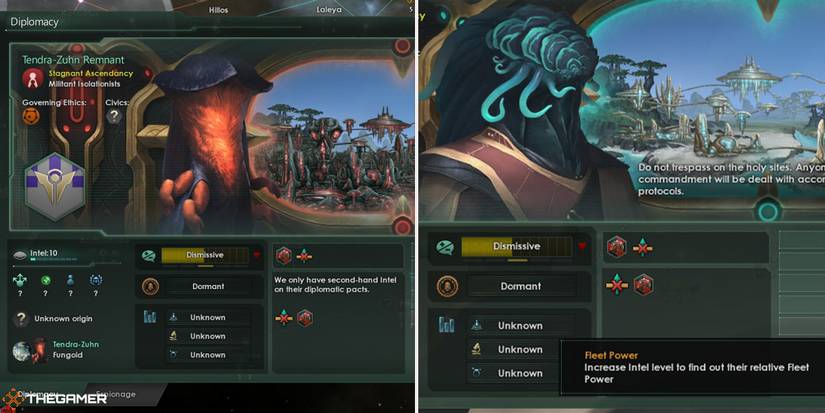Expand the red arrow next to small Dismissive bar
Screen dimensions: 825x413
[257, 255]
